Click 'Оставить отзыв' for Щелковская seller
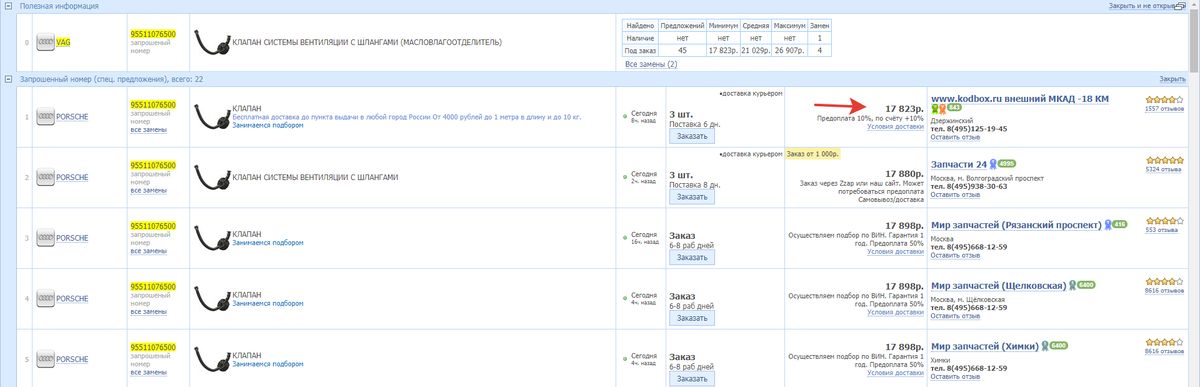 click(x=956, y=316)
